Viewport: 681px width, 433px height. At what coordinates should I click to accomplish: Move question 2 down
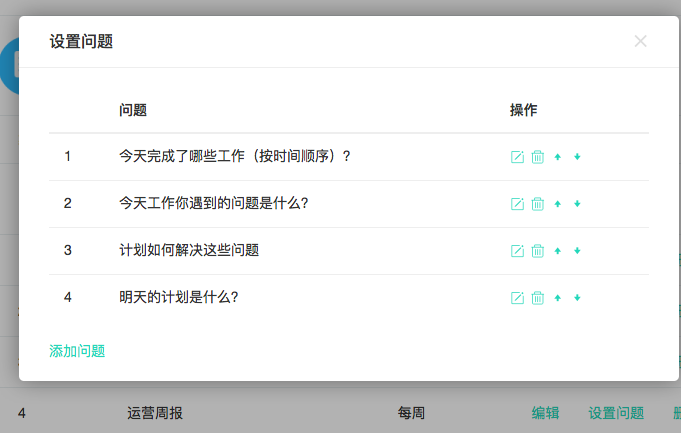pyautogui.click(x=577, y=204)
